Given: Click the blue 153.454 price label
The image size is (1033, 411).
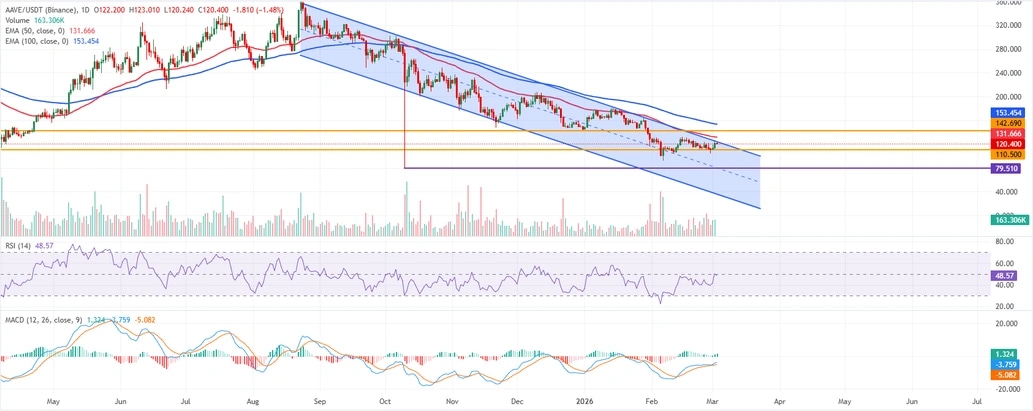Looking at the screenshot, I should [x=1005, y=113].
